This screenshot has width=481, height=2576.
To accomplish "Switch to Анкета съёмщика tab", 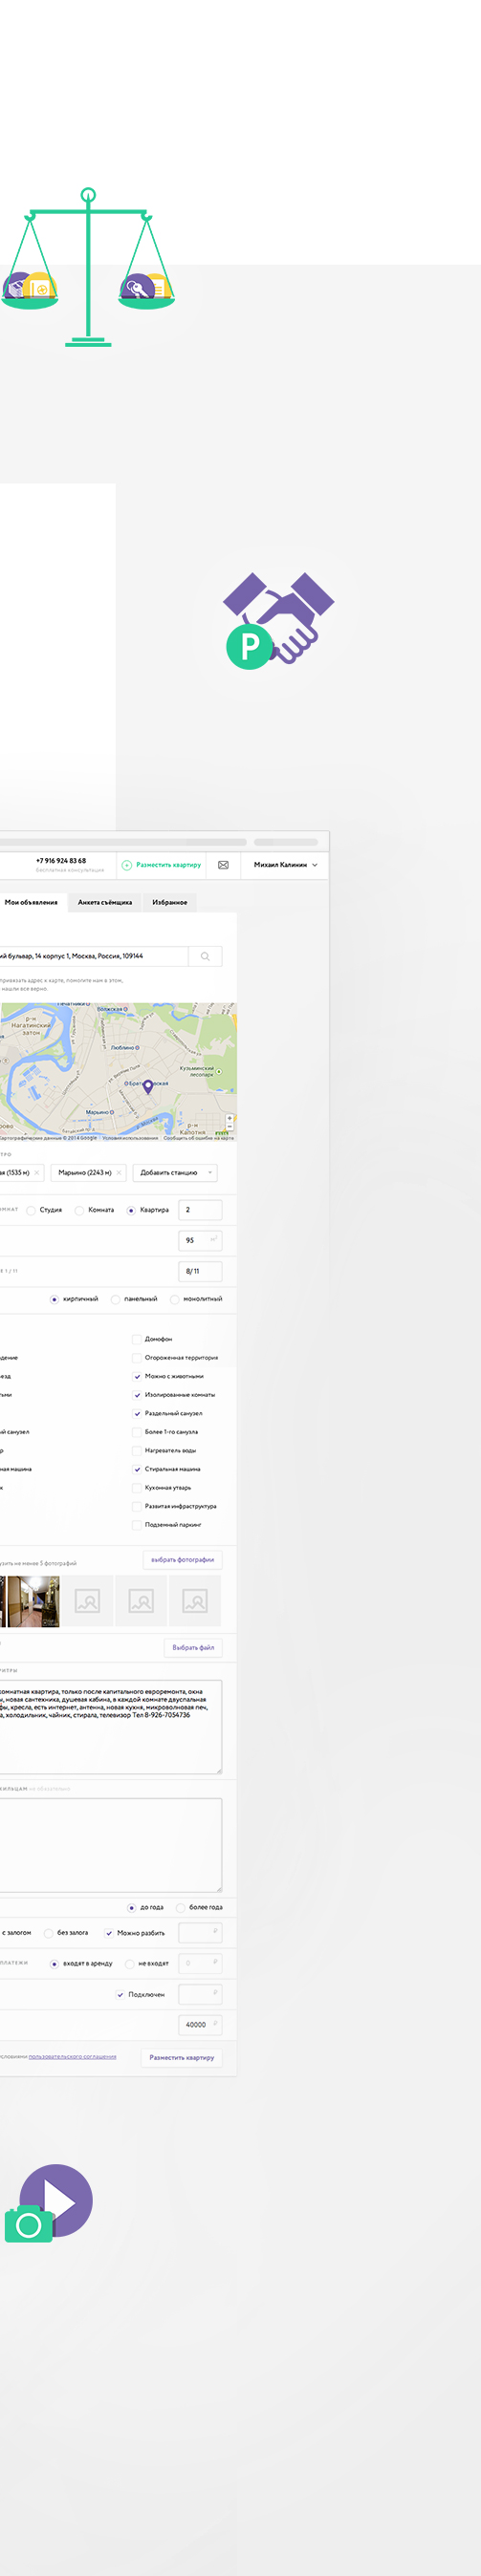I will [105, 902].
